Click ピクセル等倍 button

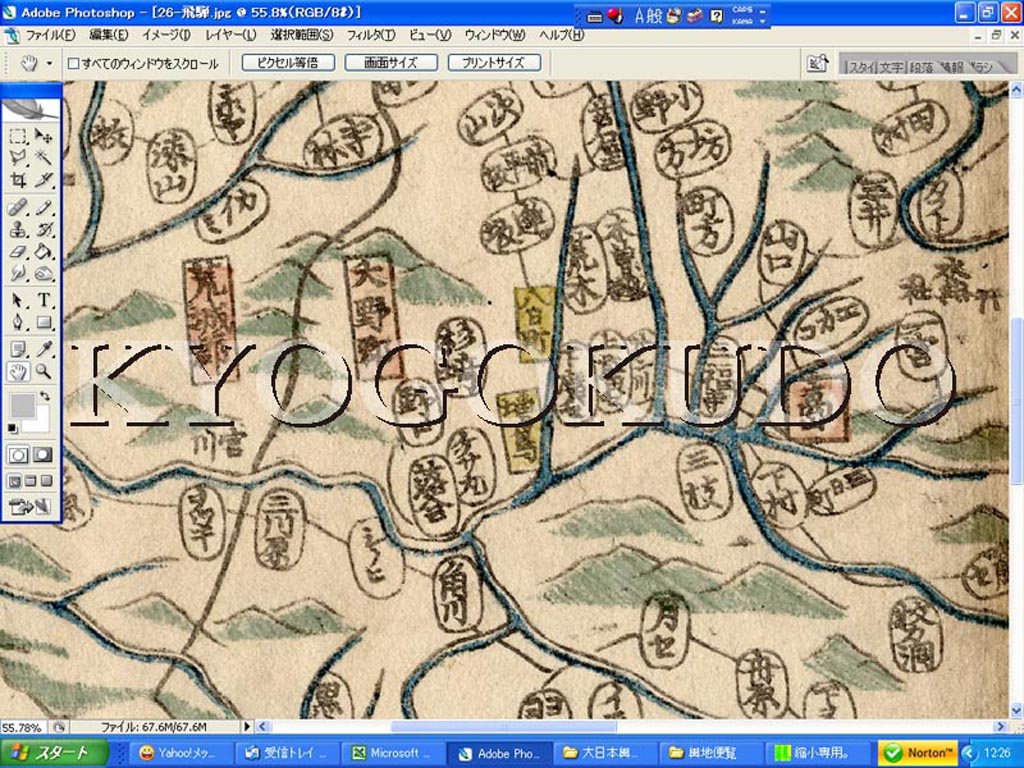point(288,63)
